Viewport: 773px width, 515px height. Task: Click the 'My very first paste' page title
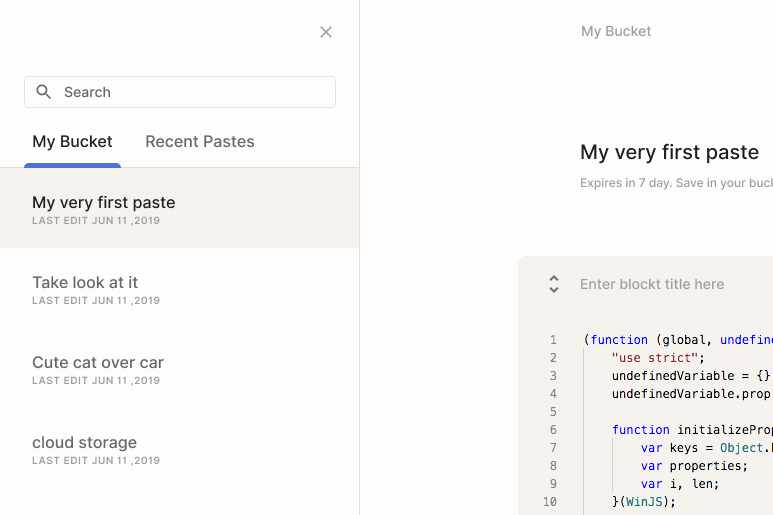(x=669, y=152)
